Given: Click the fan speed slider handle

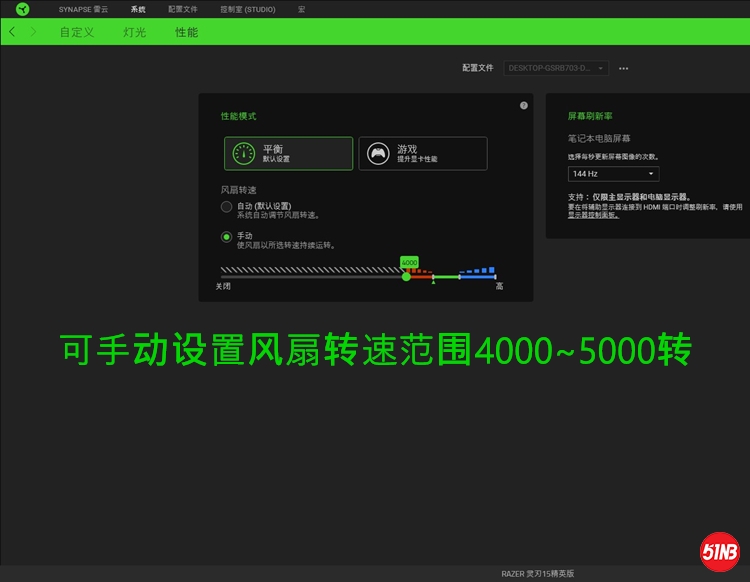Looking at the screenshot, I should 406,276.
